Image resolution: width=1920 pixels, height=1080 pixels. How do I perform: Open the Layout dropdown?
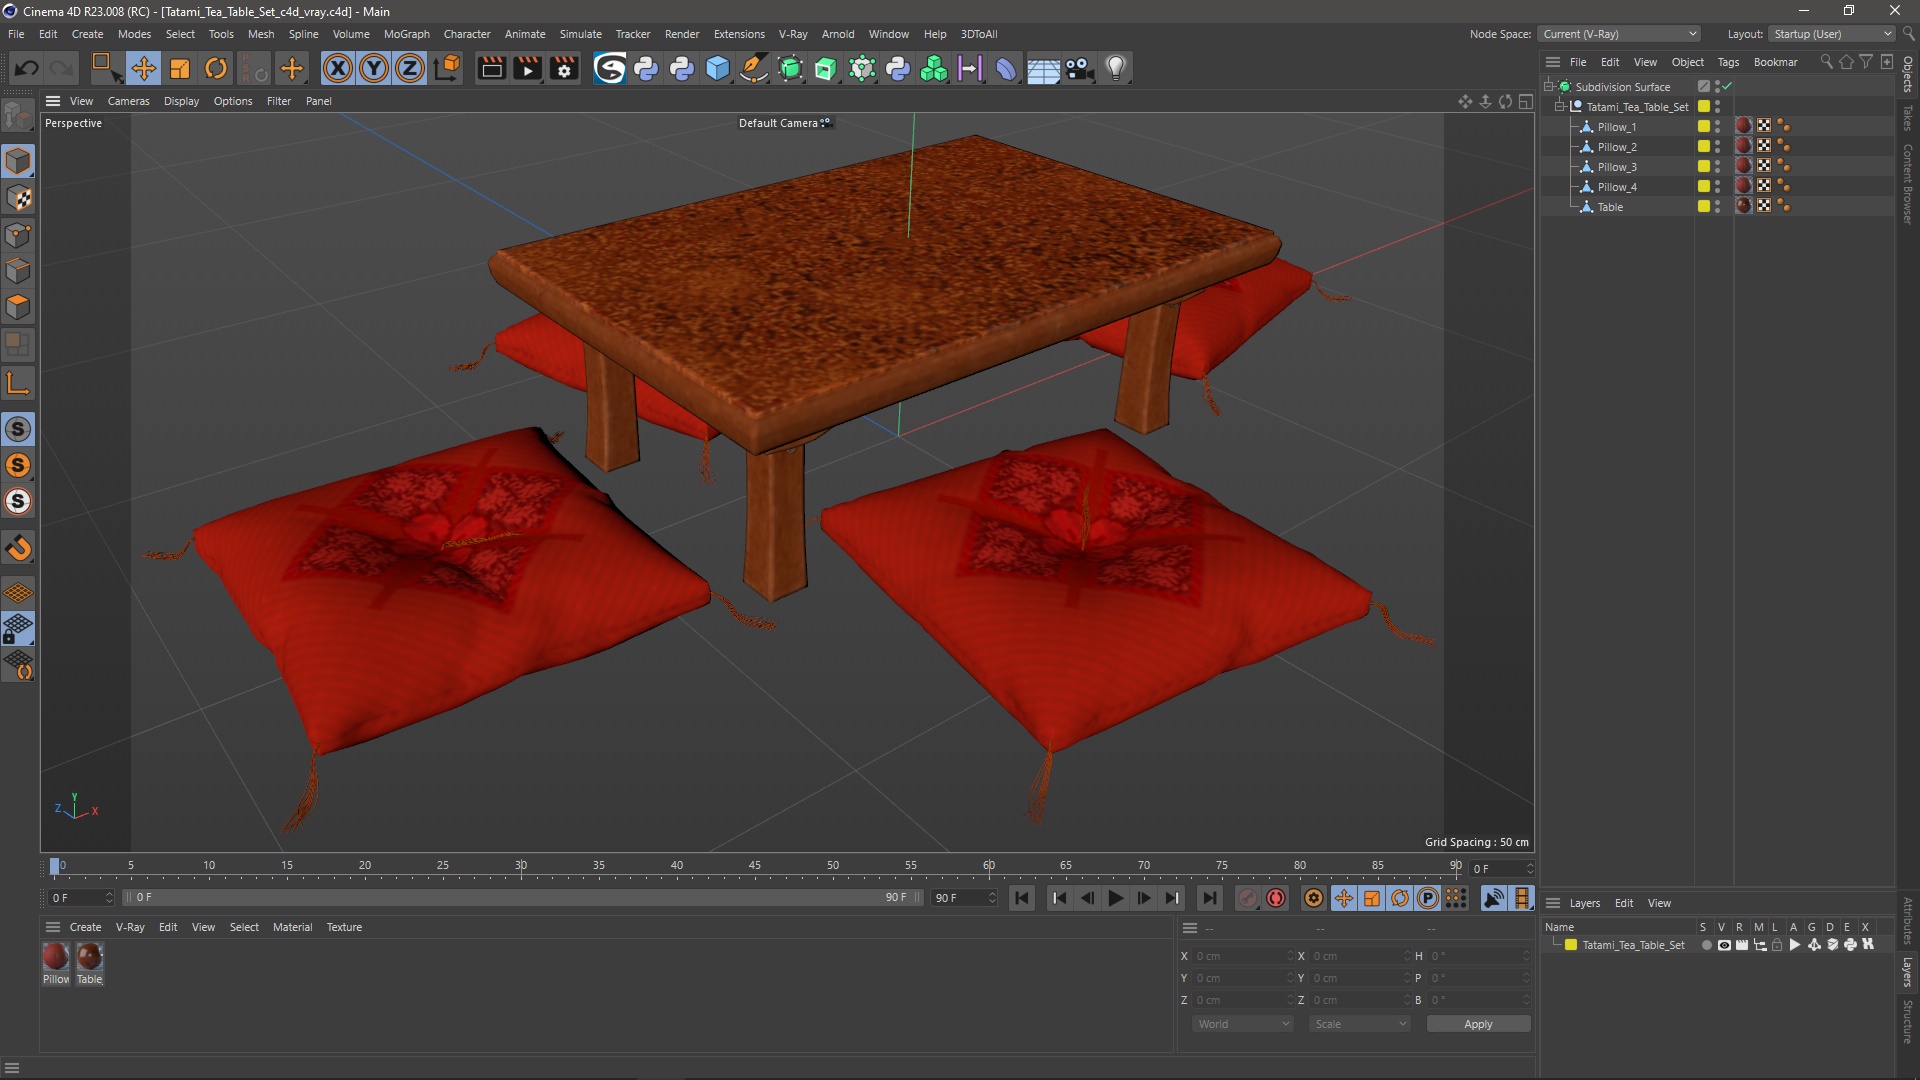tap(1832, 34)
